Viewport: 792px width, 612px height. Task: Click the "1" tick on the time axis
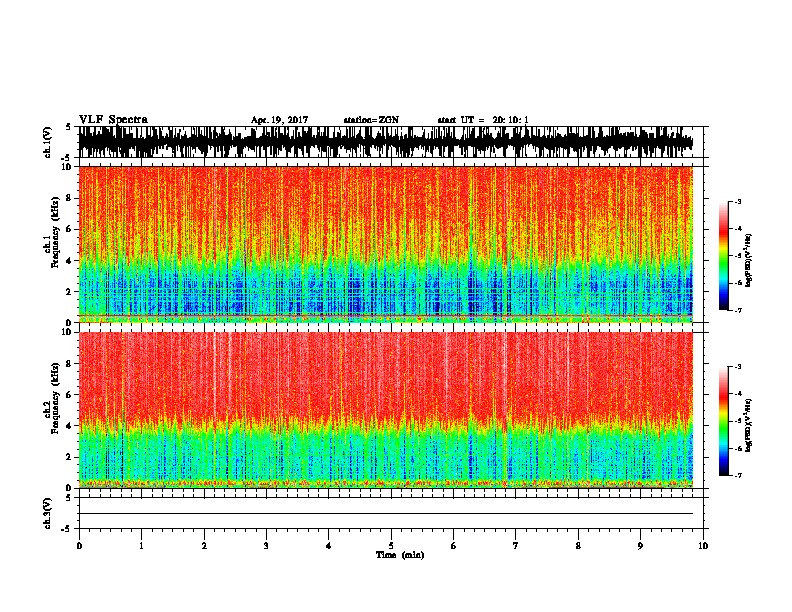tap(141, 546)
